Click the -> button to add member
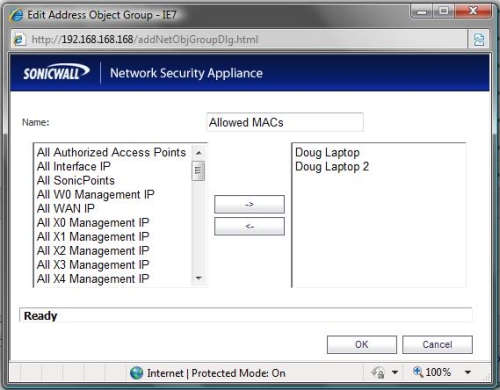This screenshot has height=390, width=500. click(249, 204)
